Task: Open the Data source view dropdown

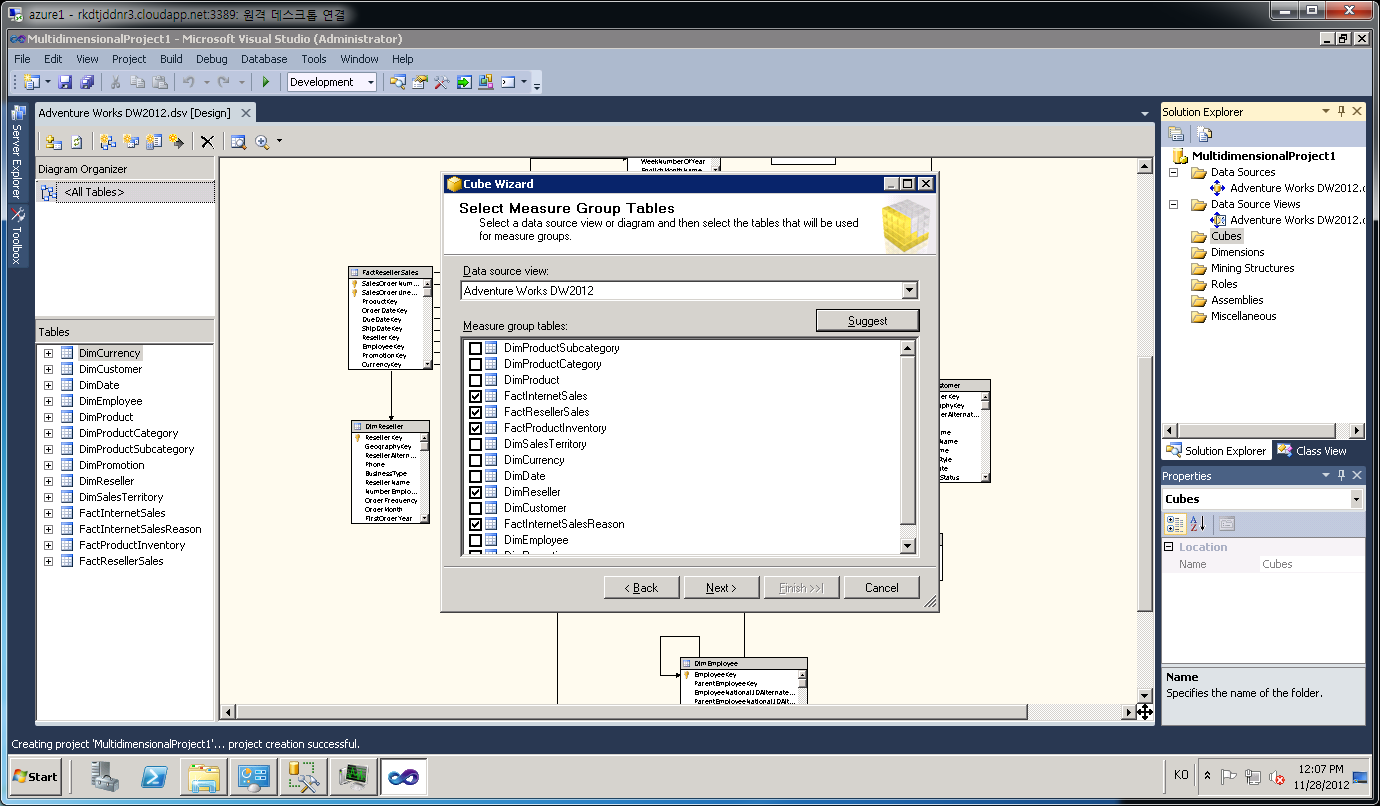Action: click(909, 290)
